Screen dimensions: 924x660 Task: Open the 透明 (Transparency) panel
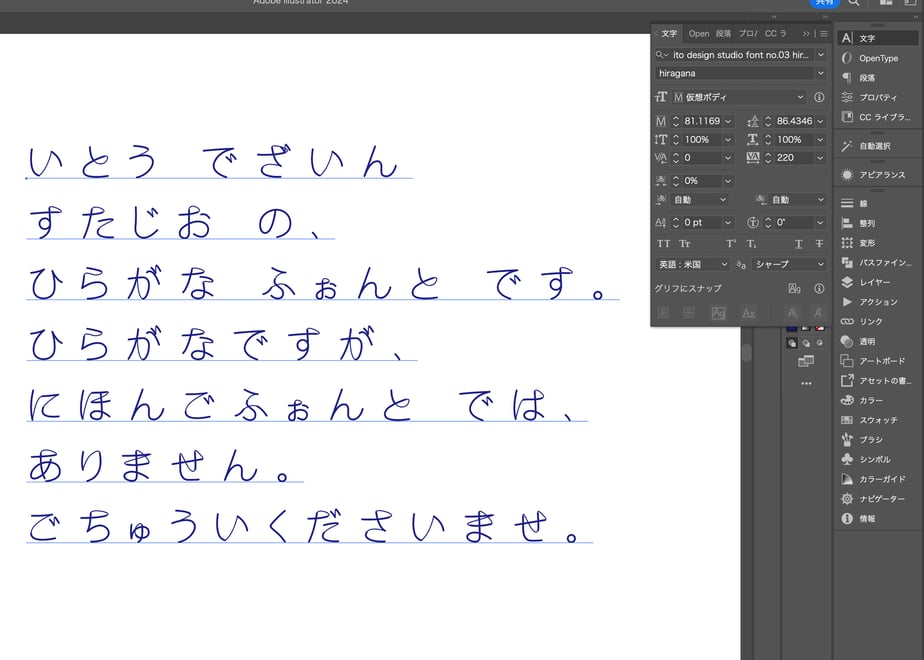[877, 341]
